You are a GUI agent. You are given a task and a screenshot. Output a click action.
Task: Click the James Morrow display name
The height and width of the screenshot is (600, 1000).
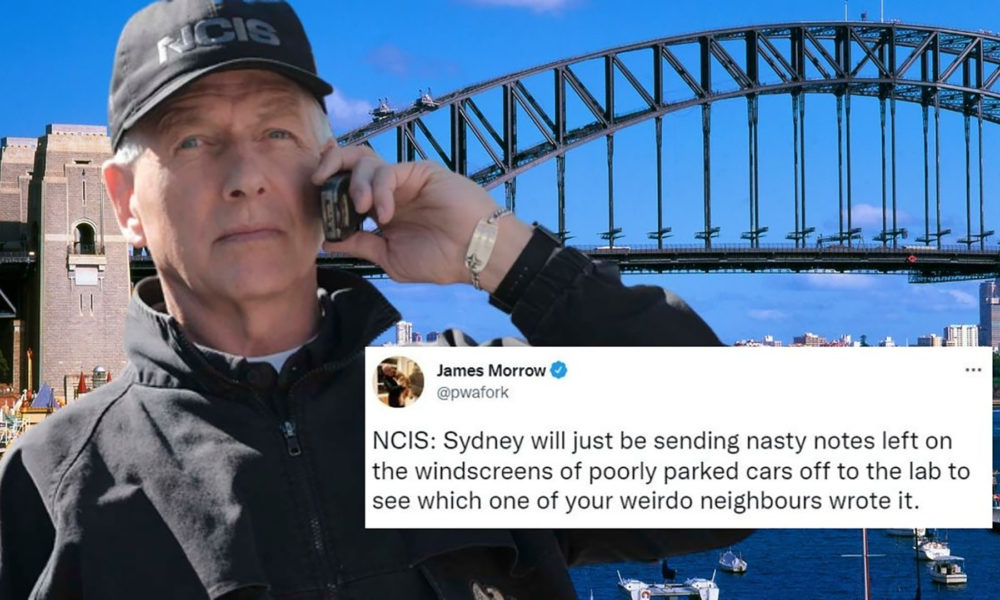coord(491,370)
